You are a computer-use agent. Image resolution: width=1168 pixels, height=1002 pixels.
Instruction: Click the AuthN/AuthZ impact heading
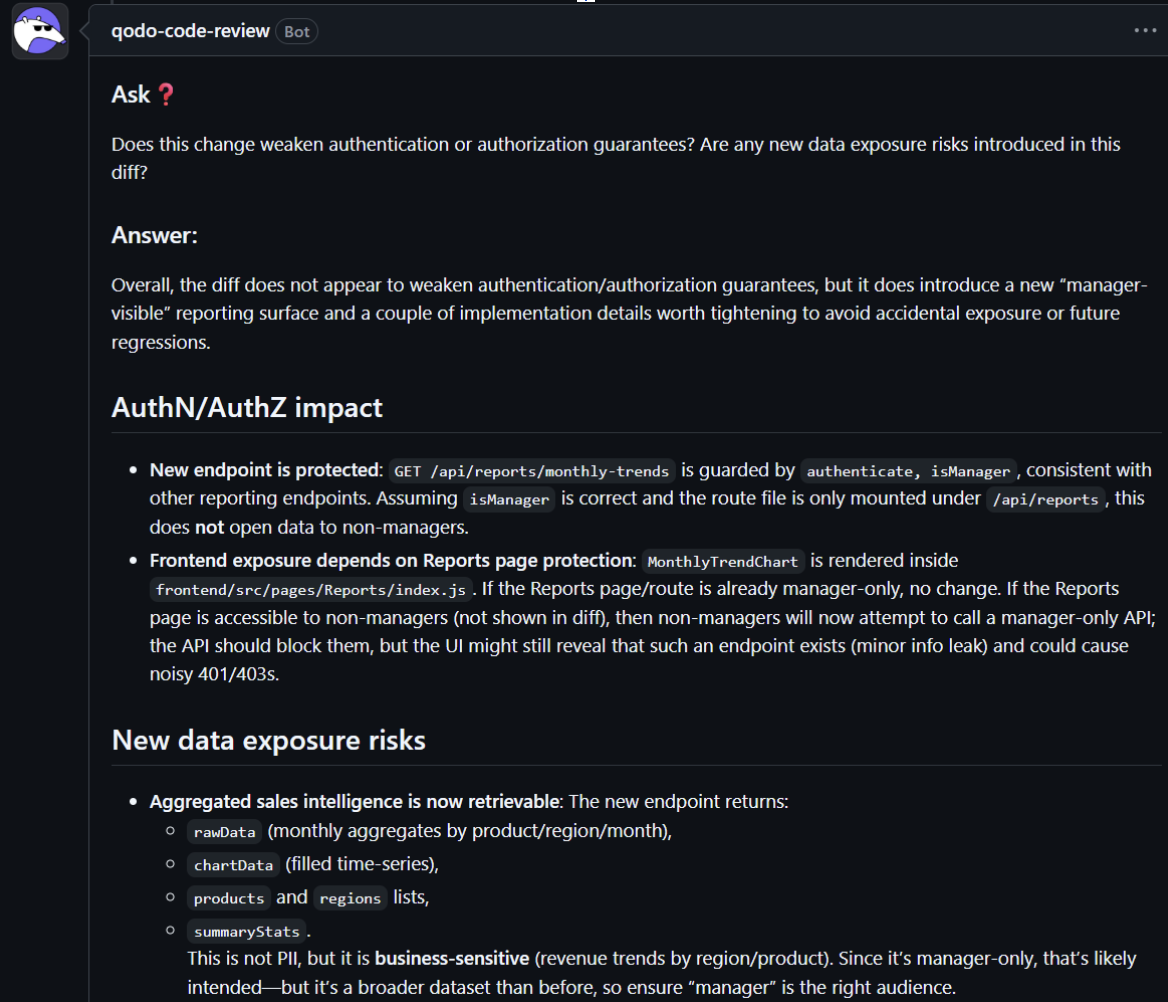tap(247, 408)
